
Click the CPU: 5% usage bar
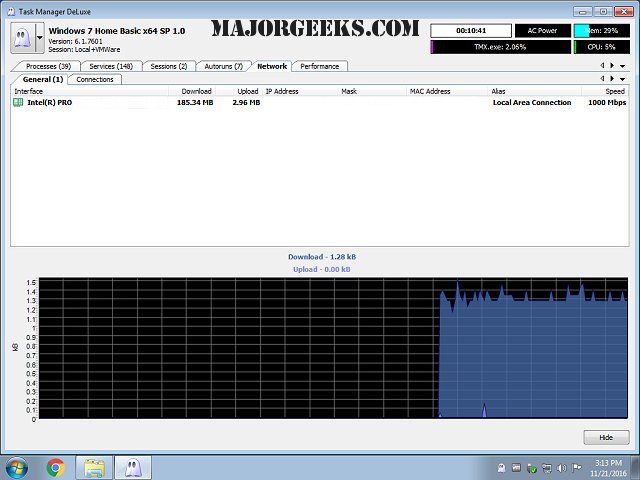(602, 47)
